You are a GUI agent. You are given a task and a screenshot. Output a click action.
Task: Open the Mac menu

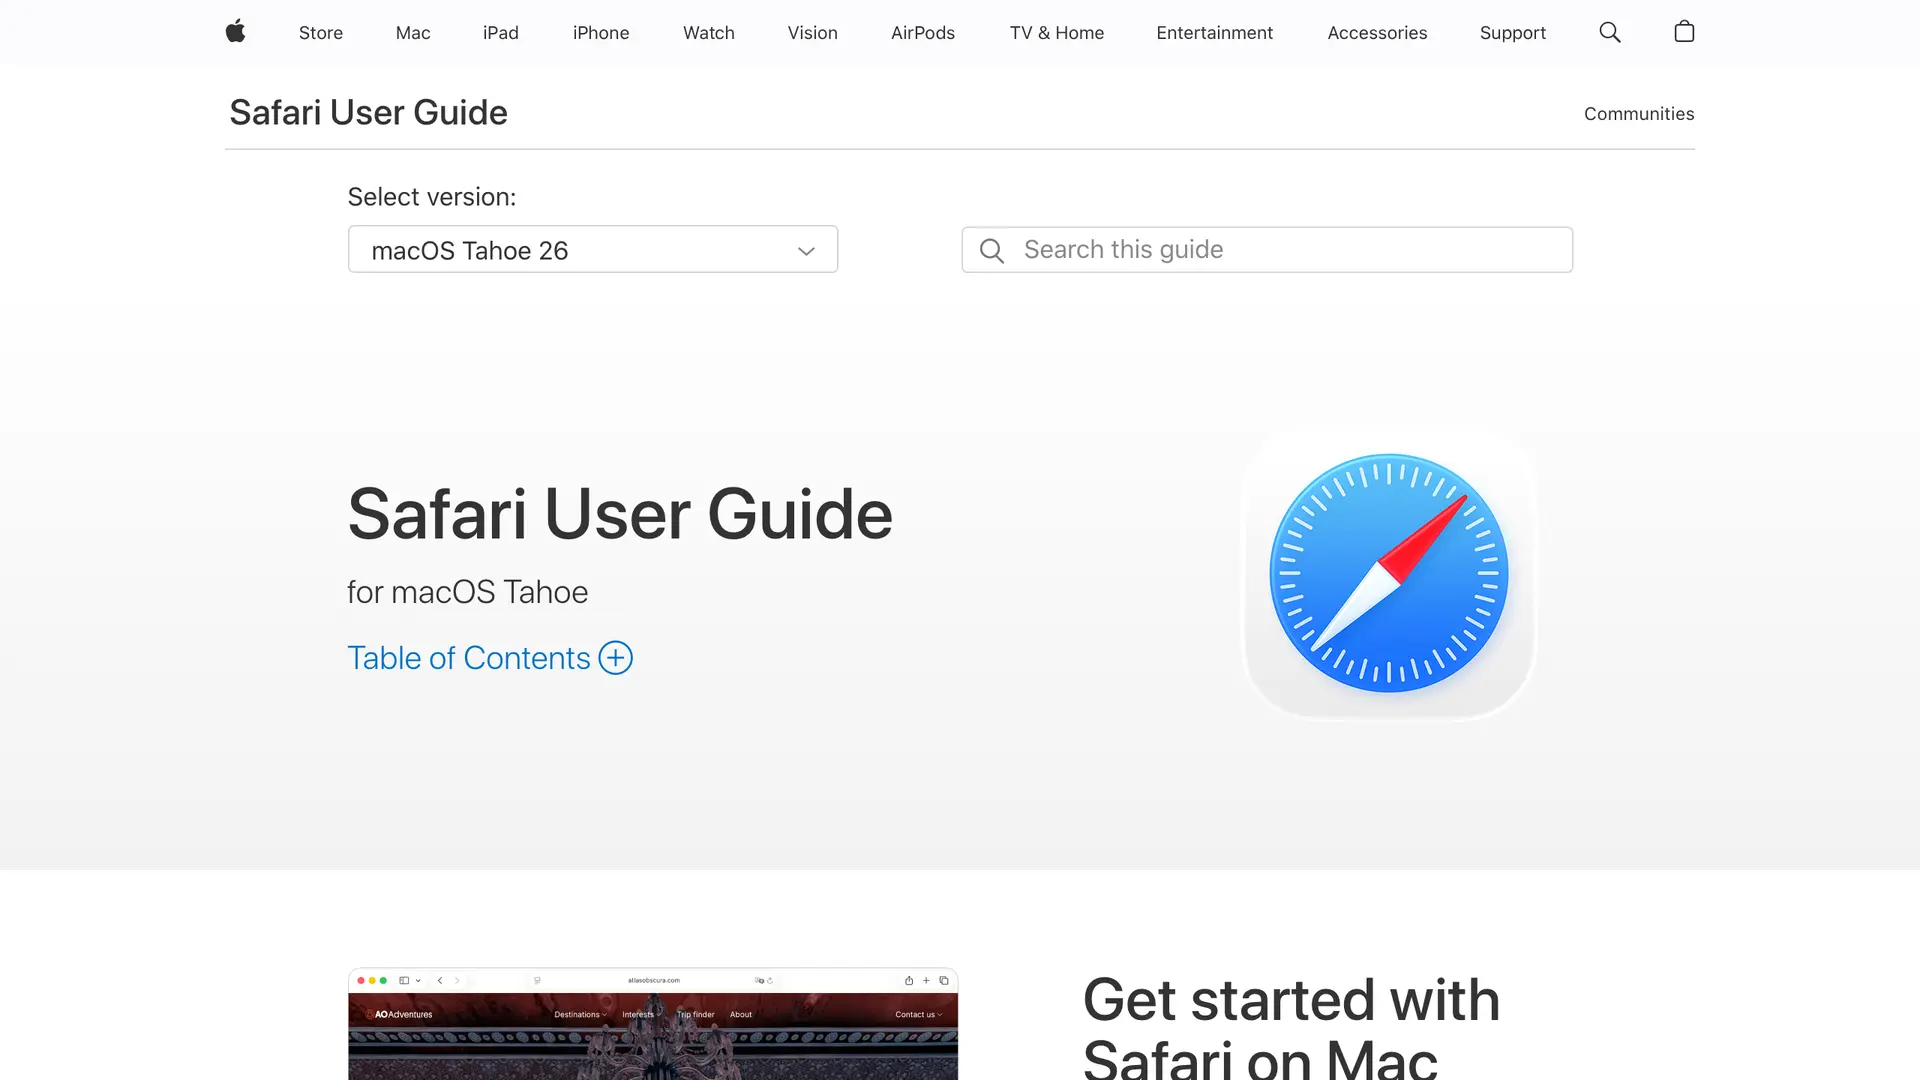413,33
